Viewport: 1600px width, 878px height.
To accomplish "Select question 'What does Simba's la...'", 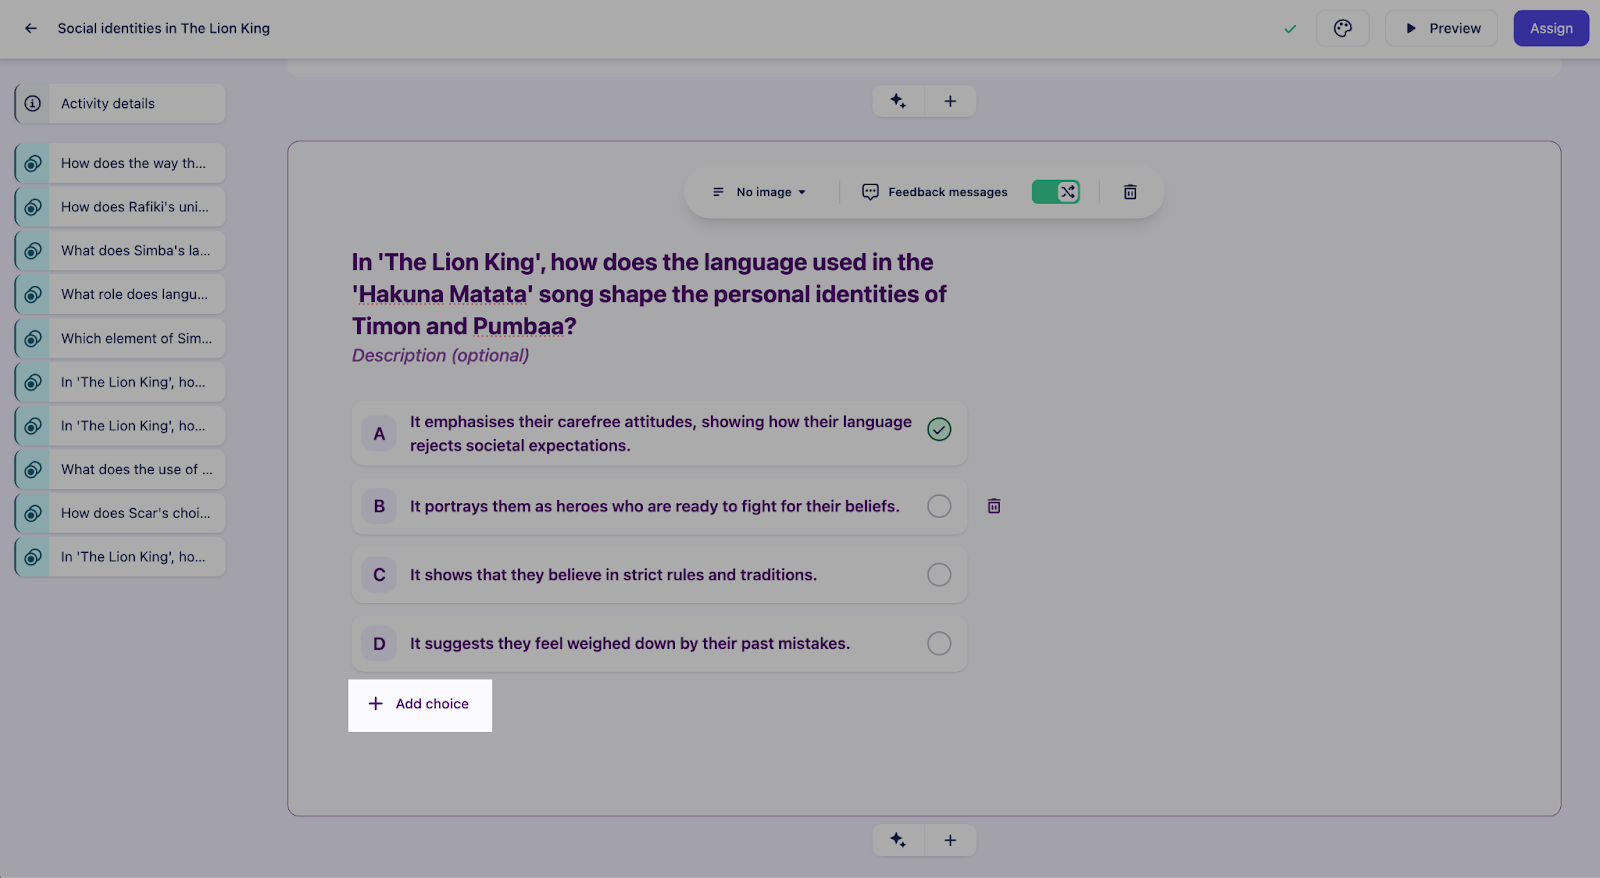I will click(120, 250).
